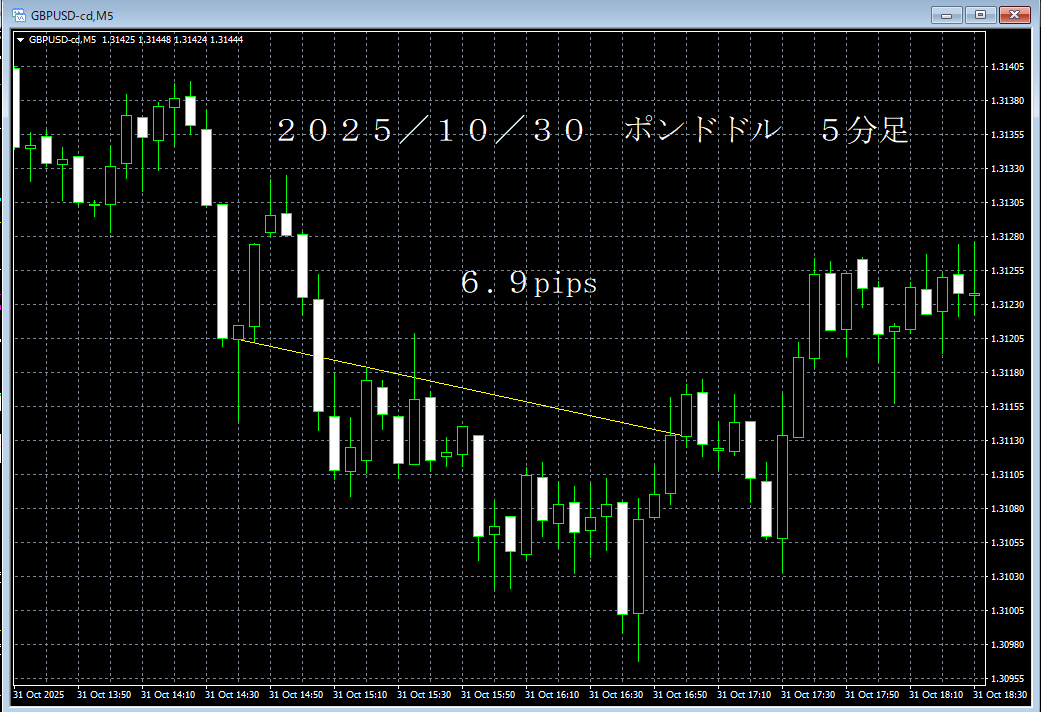
Task: Click time label 31 Oct 18:30
Action: [x=1000, y=695]
